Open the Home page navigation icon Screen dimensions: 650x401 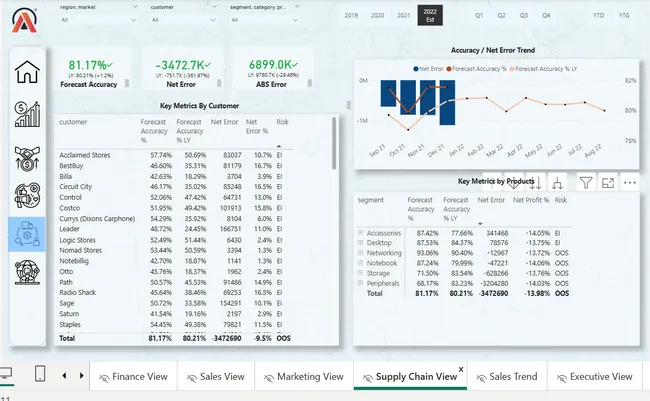pos(28,73)
